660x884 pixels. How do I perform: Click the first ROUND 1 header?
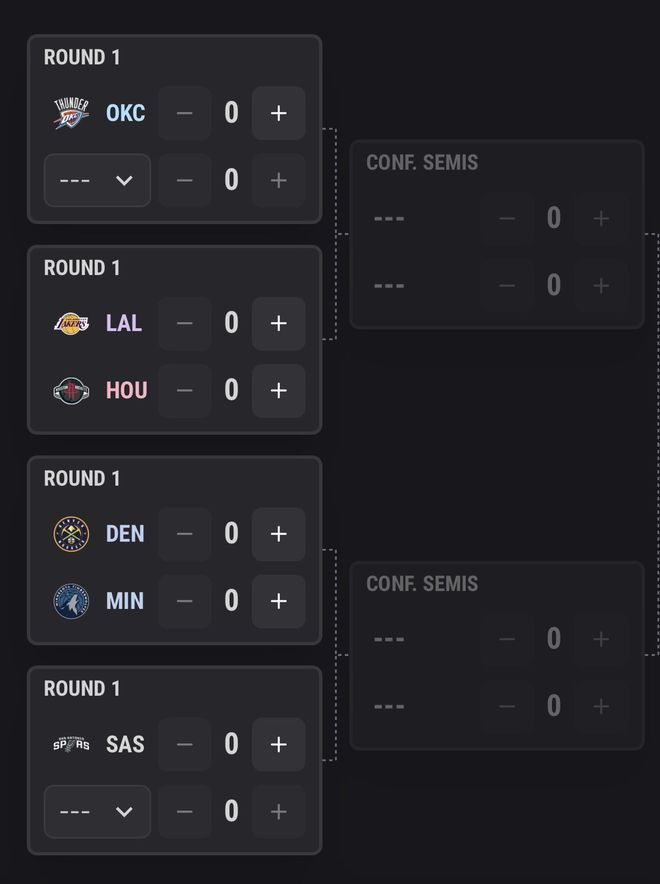(x=81, y=57)
